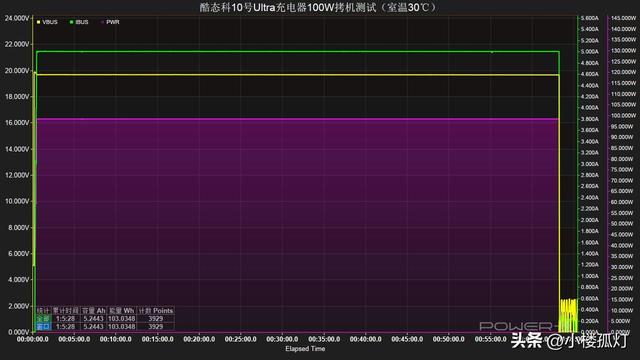Select the 能量 Wh column header
Screen dimensions: 640x360
[122, 311]
